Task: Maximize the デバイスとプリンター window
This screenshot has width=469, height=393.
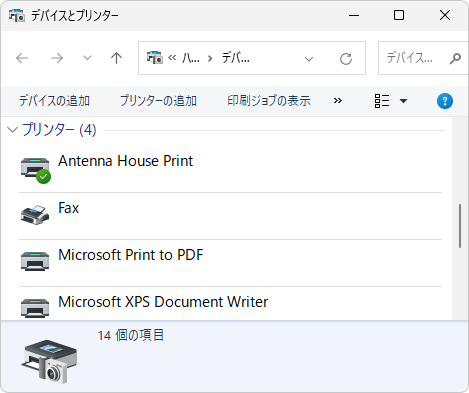Action: click(399, 15)
